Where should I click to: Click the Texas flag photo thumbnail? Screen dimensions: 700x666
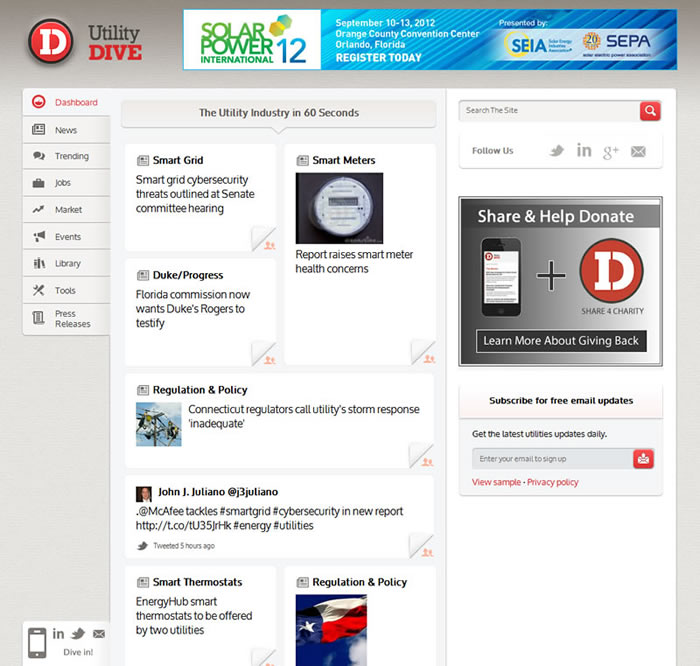pos(331,630)
